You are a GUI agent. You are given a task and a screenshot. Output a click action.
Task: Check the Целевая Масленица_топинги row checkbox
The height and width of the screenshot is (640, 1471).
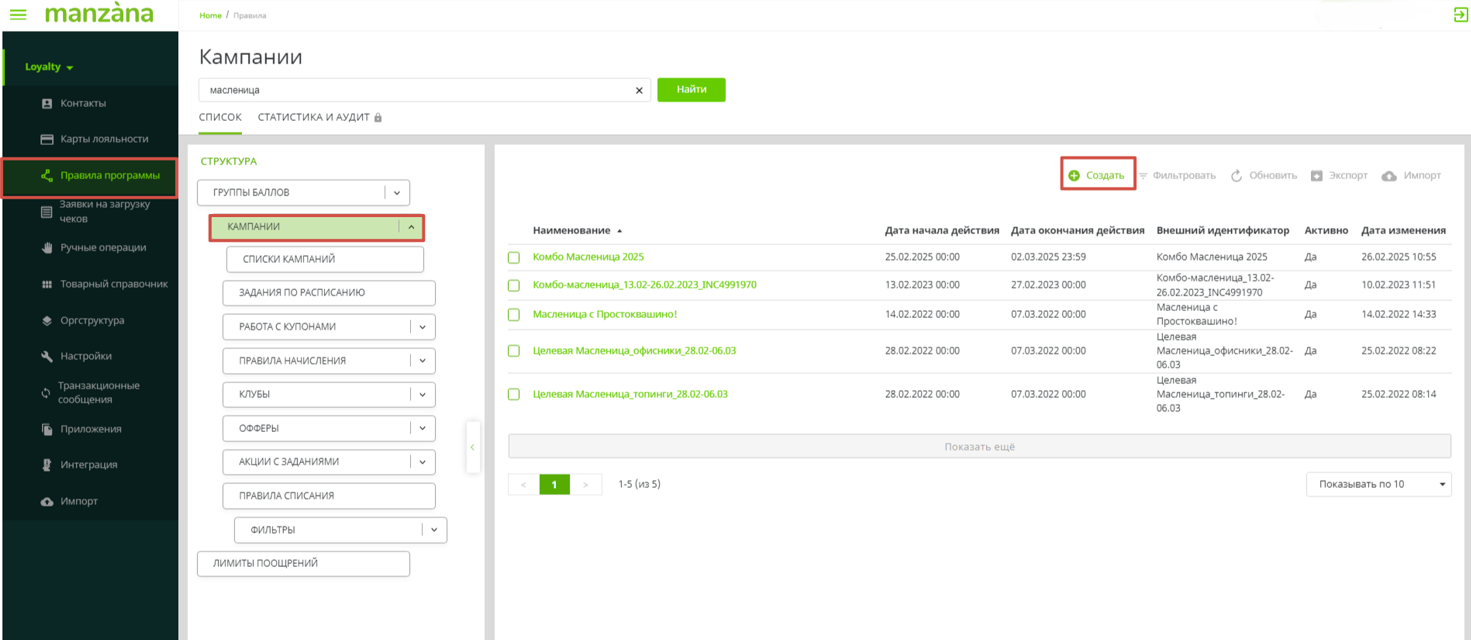point(514,395)
